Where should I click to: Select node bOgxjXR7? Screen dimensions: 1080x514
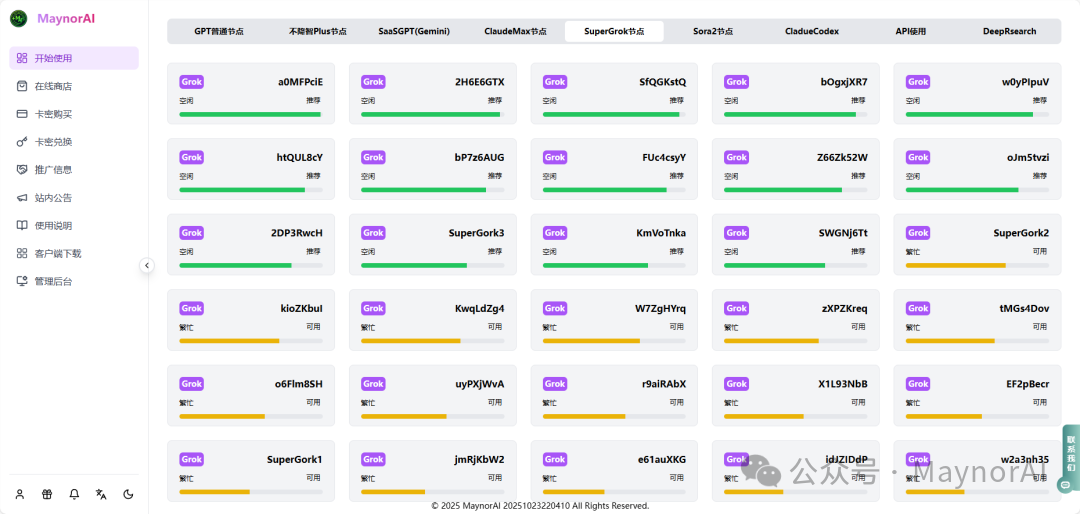click(796, 94)
